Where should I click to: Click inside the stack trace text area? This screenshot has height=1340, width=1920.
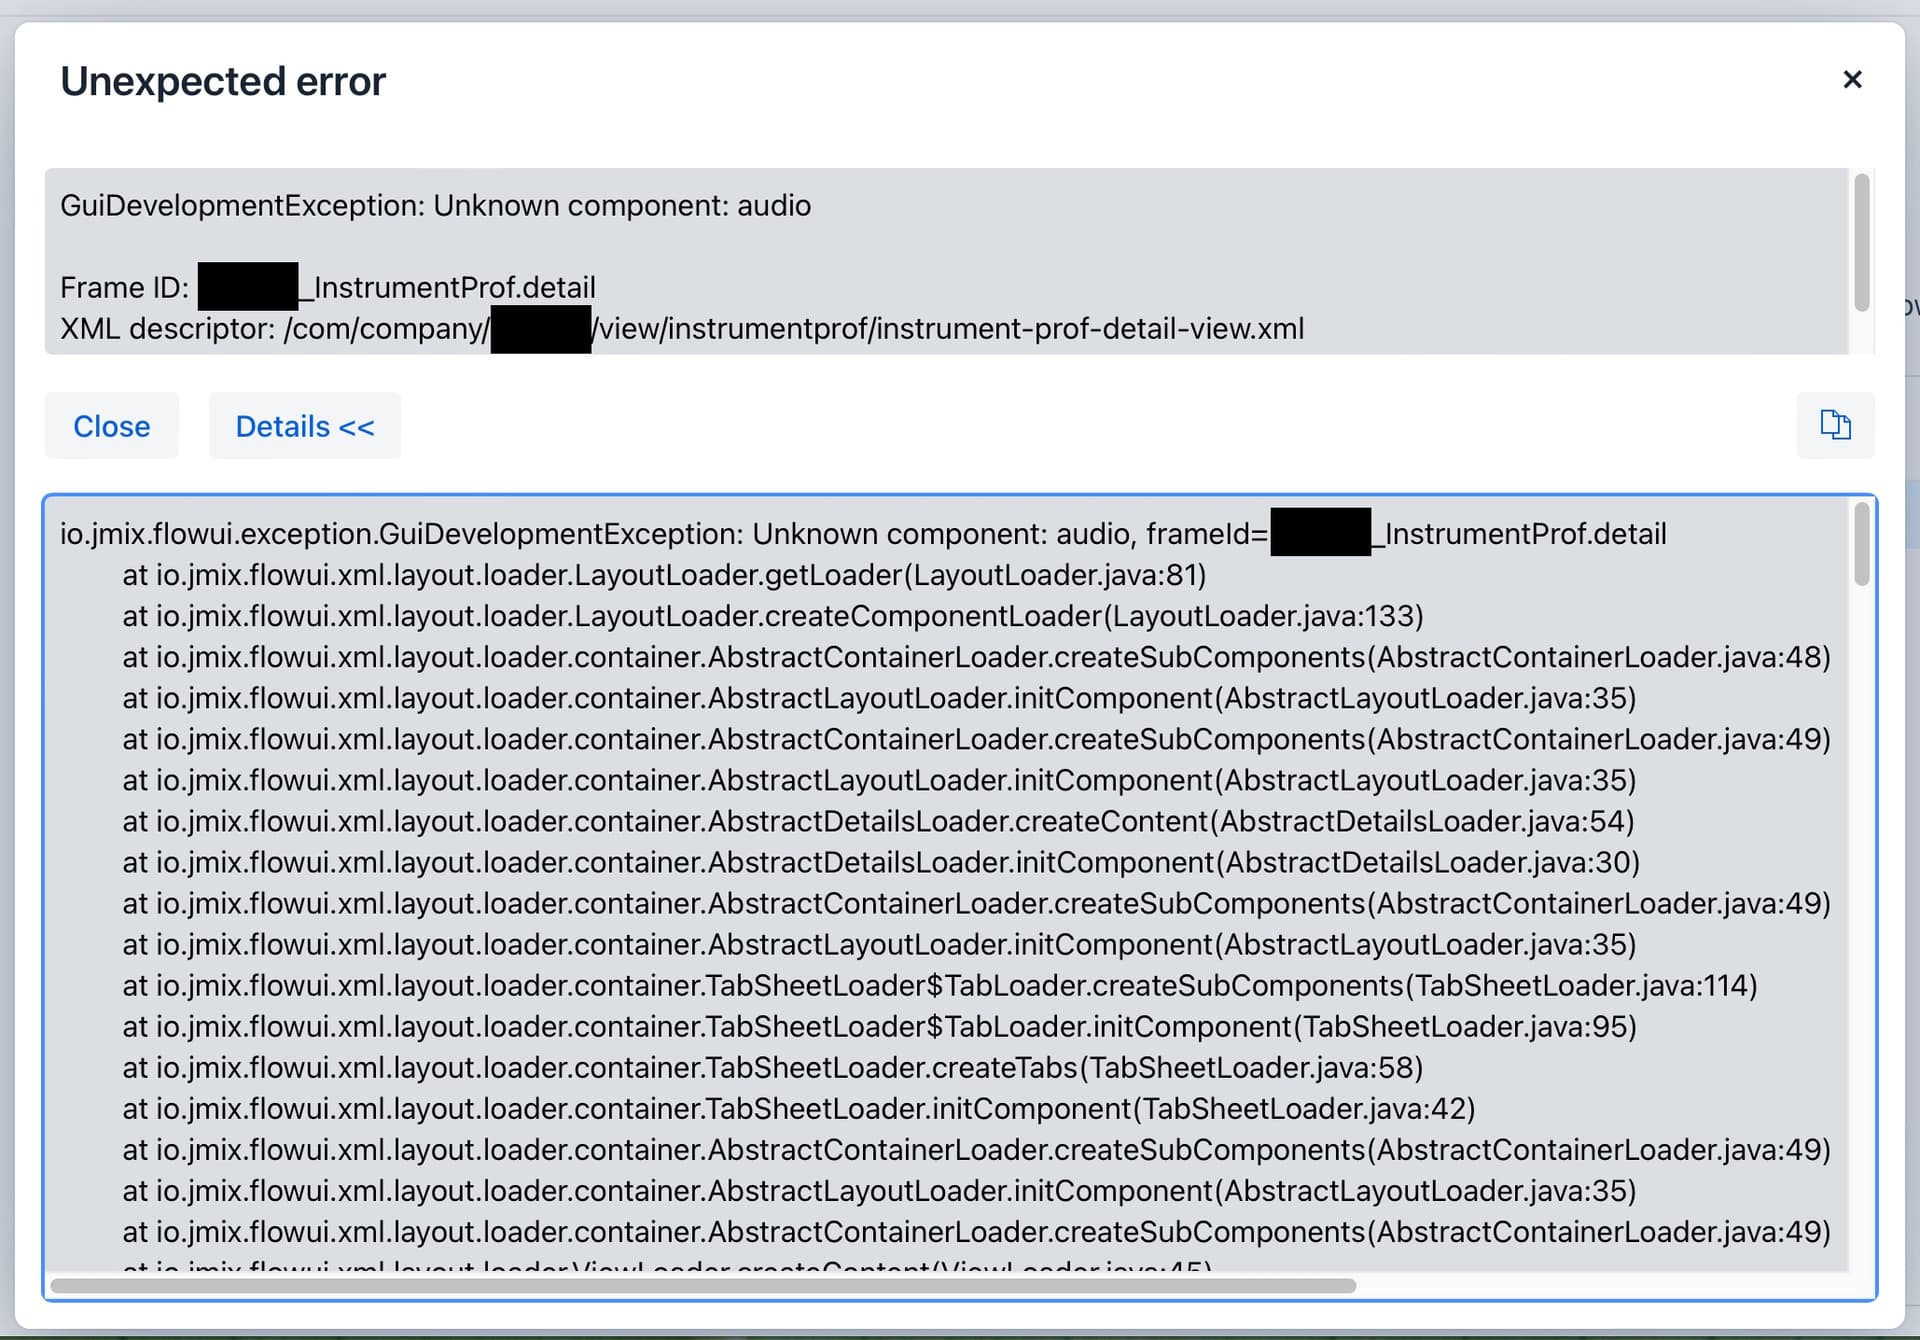click(x=947, y=885)
